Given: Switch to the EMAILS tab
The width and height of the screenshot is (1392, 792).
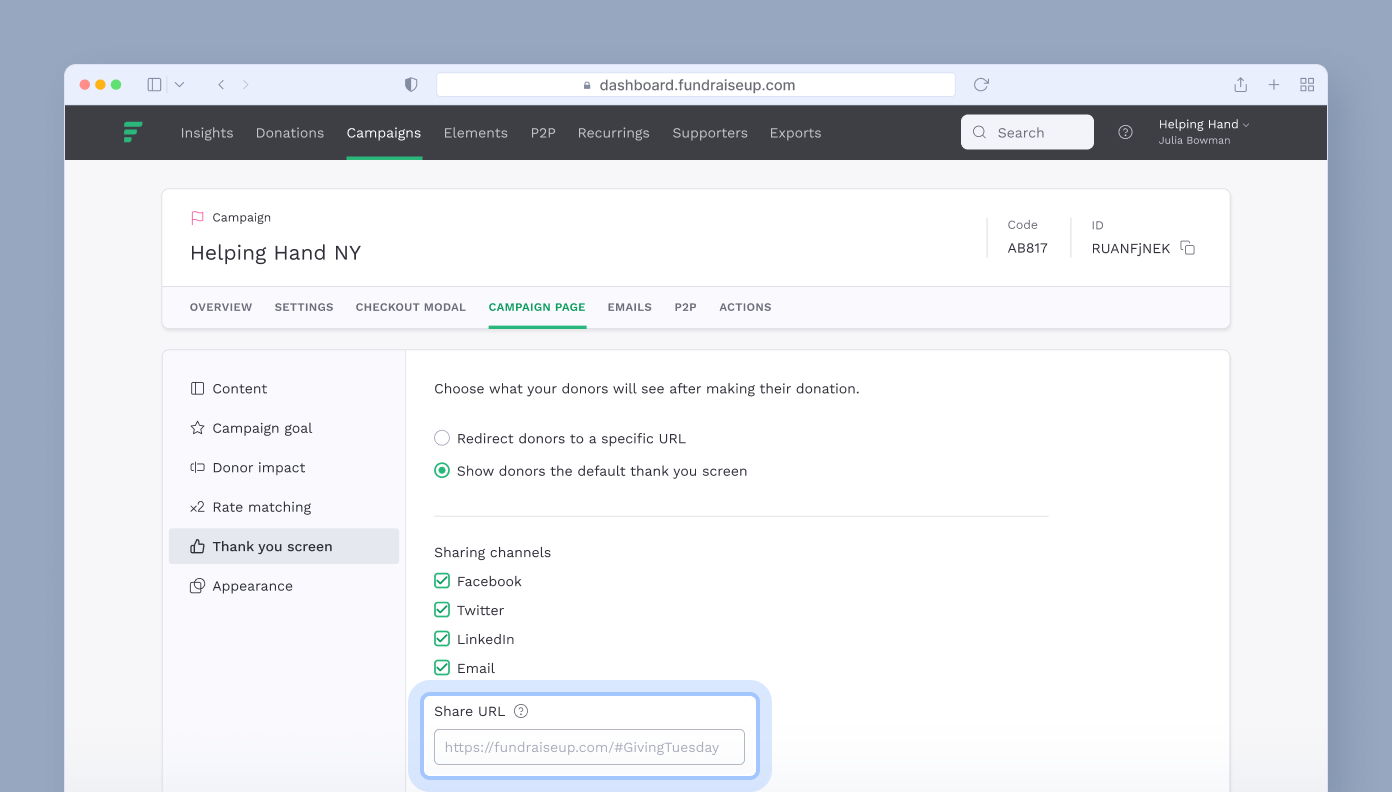Looking at the screenshot, I should 630,307.
